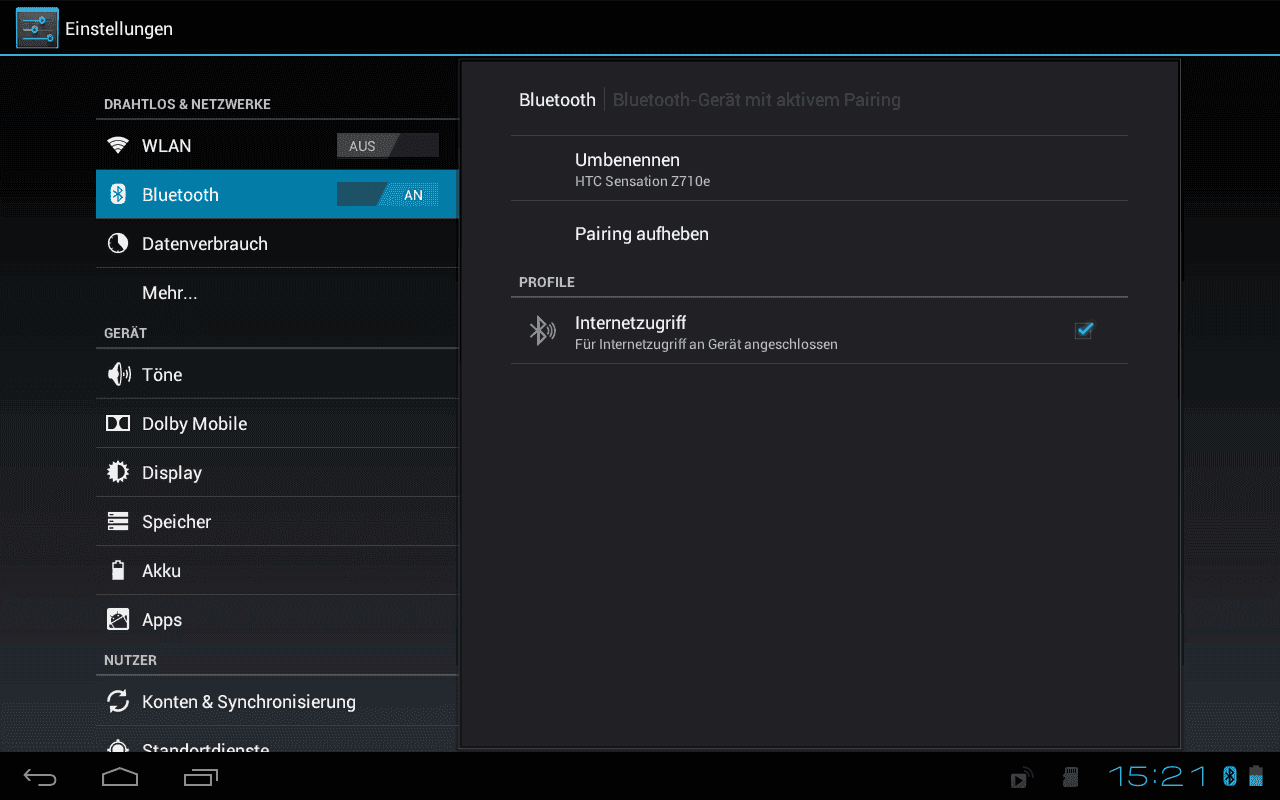Click the WLAN wifi icon
1280x800 pixels.
coord(118,146)
